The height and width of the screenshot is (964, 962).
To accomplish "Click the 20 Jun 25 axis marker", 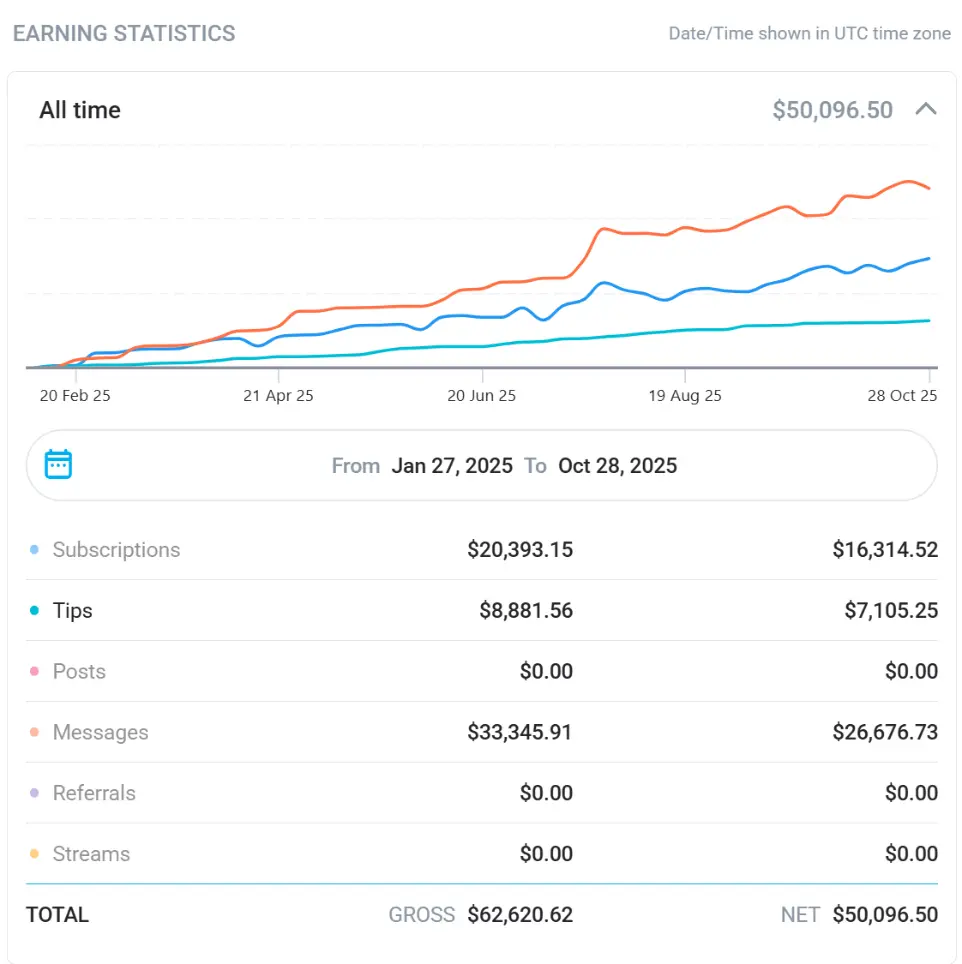I will pyautogui.click(x=481, y=396).
